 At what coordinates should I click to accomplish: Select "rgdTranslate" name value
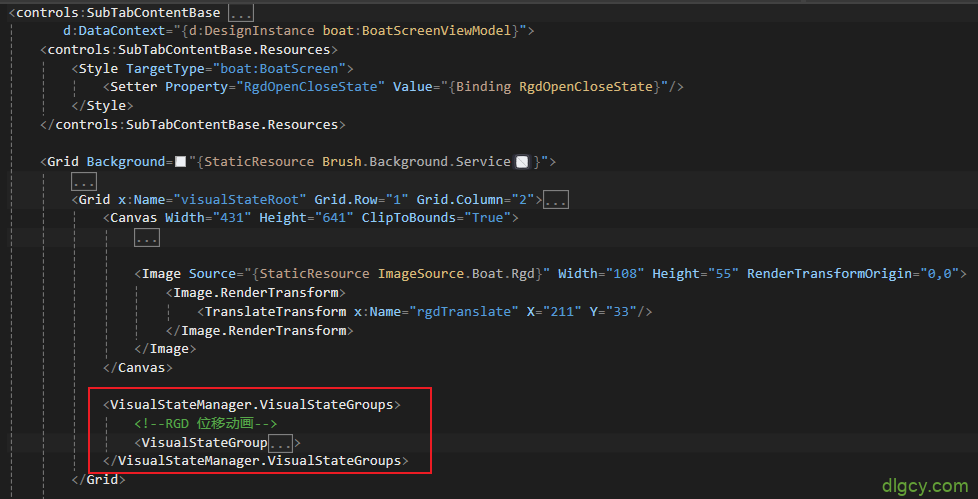[x=463, y=311]
